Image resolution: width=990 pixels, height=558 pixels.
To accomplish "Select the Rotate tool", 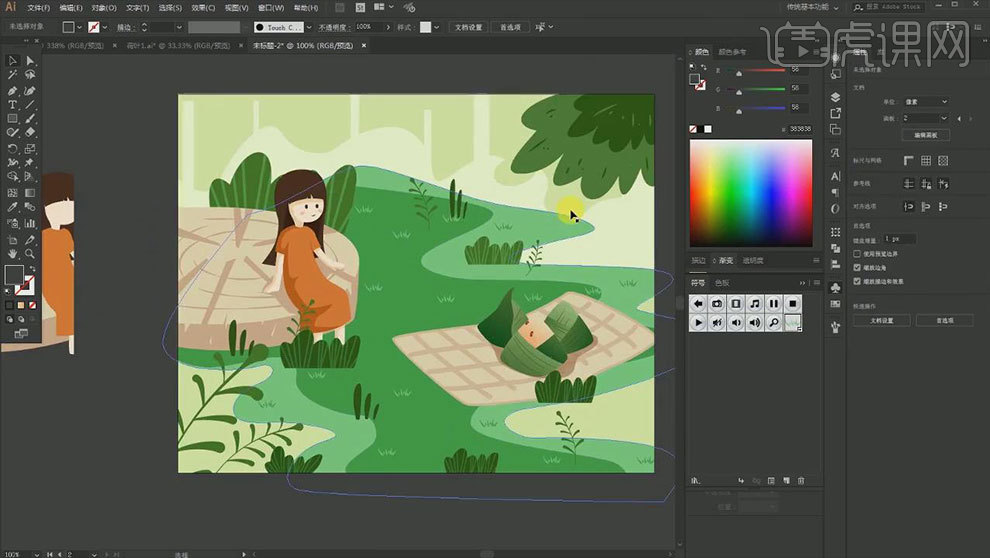I will pyautogui.click(x=12, y=149).
